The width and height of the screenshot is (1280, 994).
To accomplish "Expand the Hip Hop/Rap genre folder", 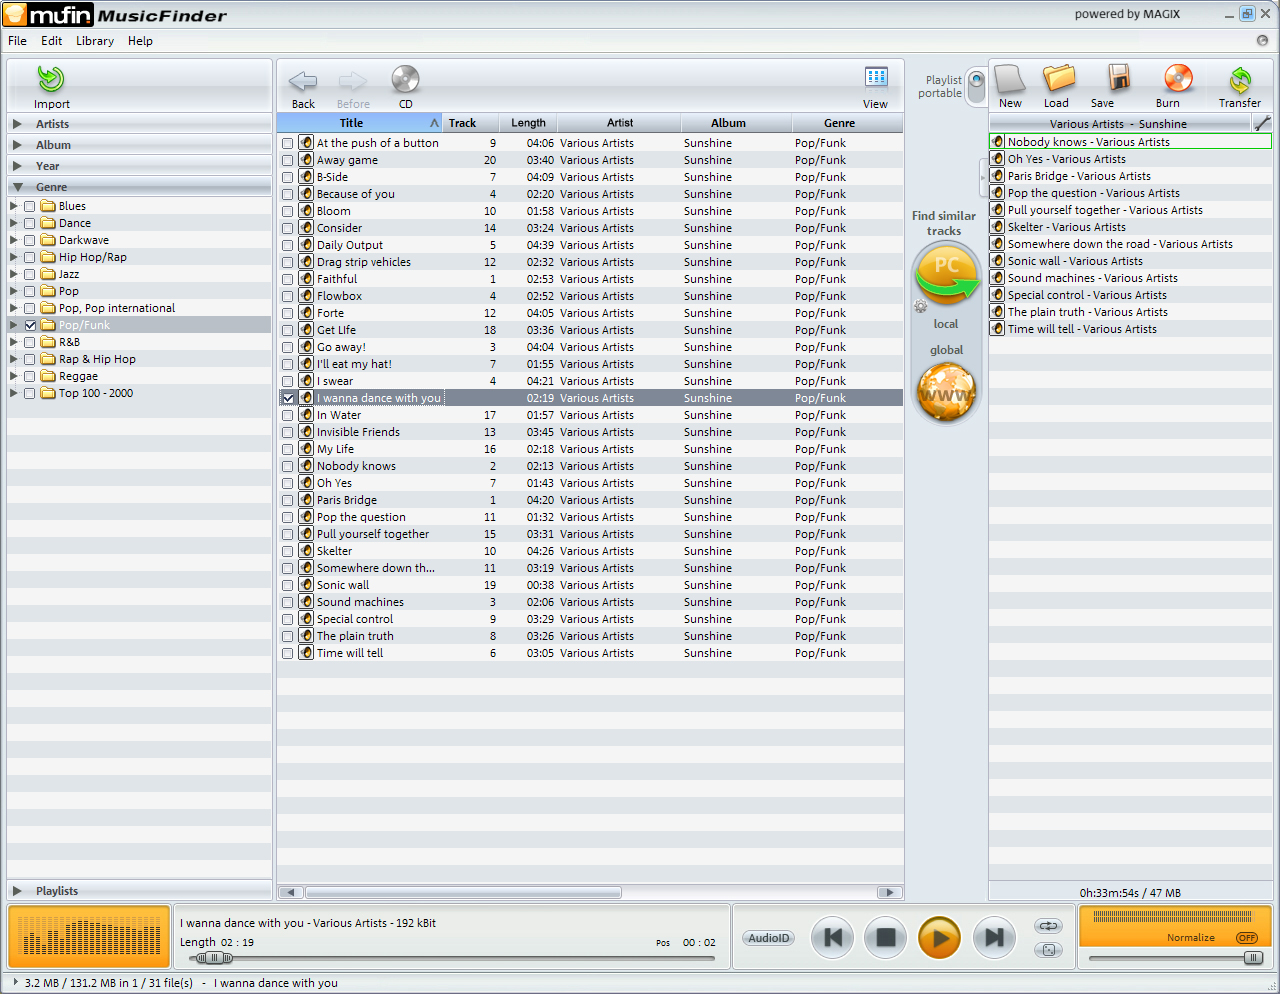I will (14, 257).
